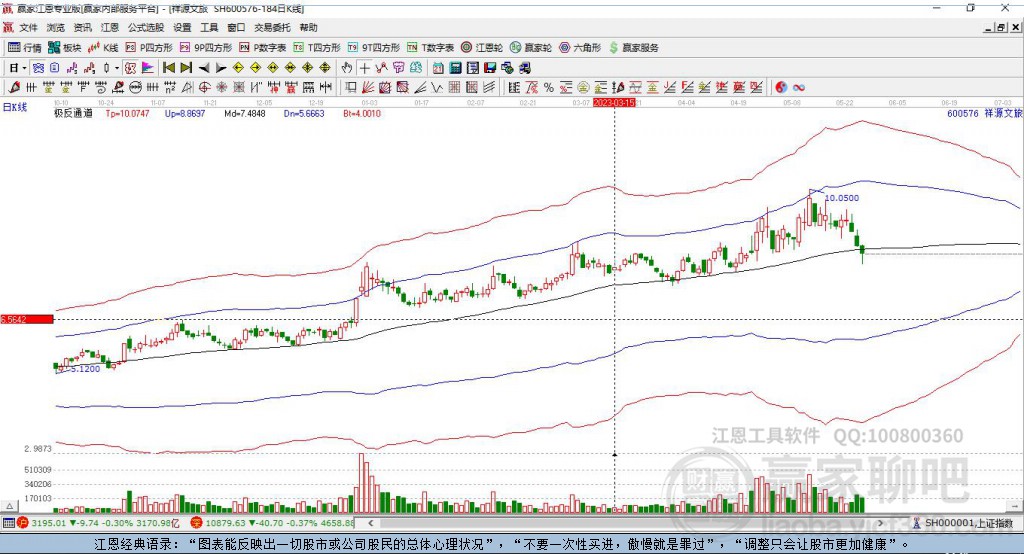This screenshot has width=1024, height=554.
Task: Open the 板块 sector view
Action: click(x=64, y=48)
